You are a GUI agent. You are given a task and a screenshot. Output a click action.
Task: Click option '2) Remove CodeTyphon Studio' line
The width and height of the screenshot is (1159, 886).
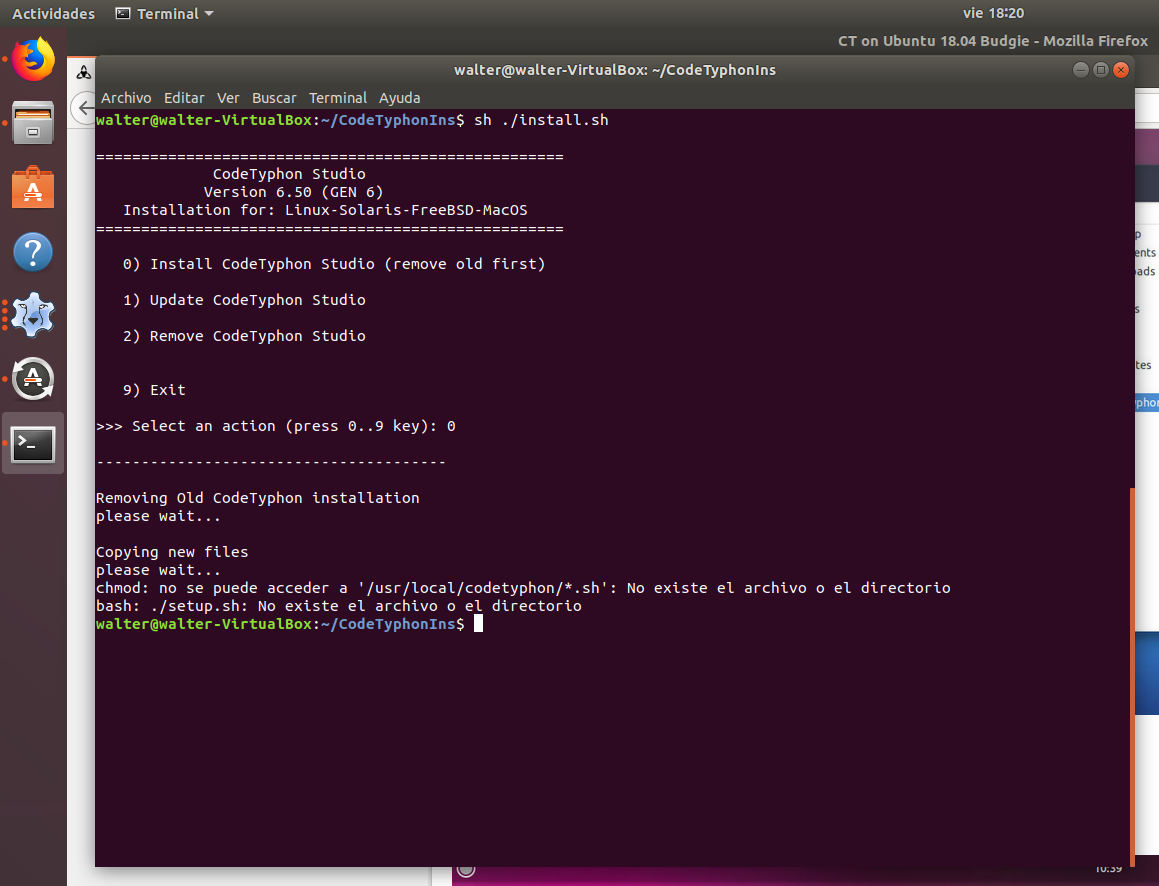(x=244, y=336)
